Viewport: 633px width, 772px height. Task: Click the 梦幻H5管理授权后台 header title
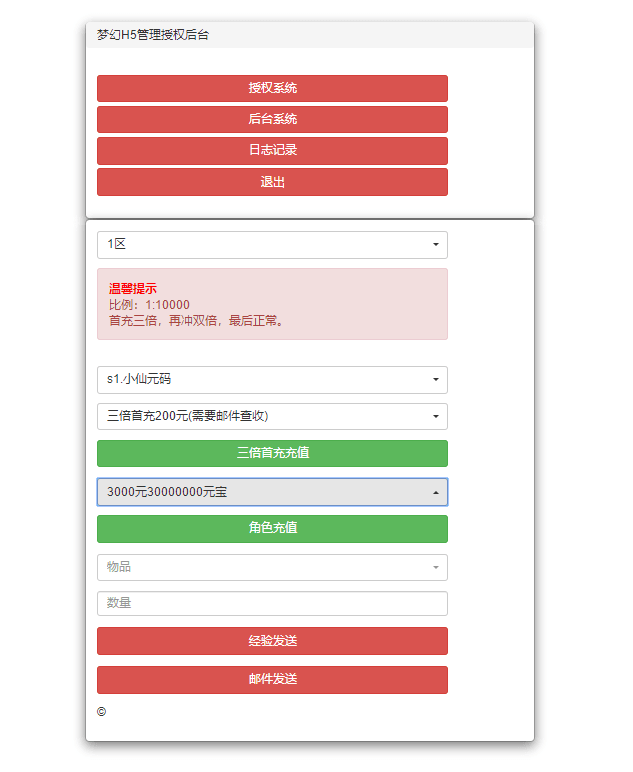153,35
